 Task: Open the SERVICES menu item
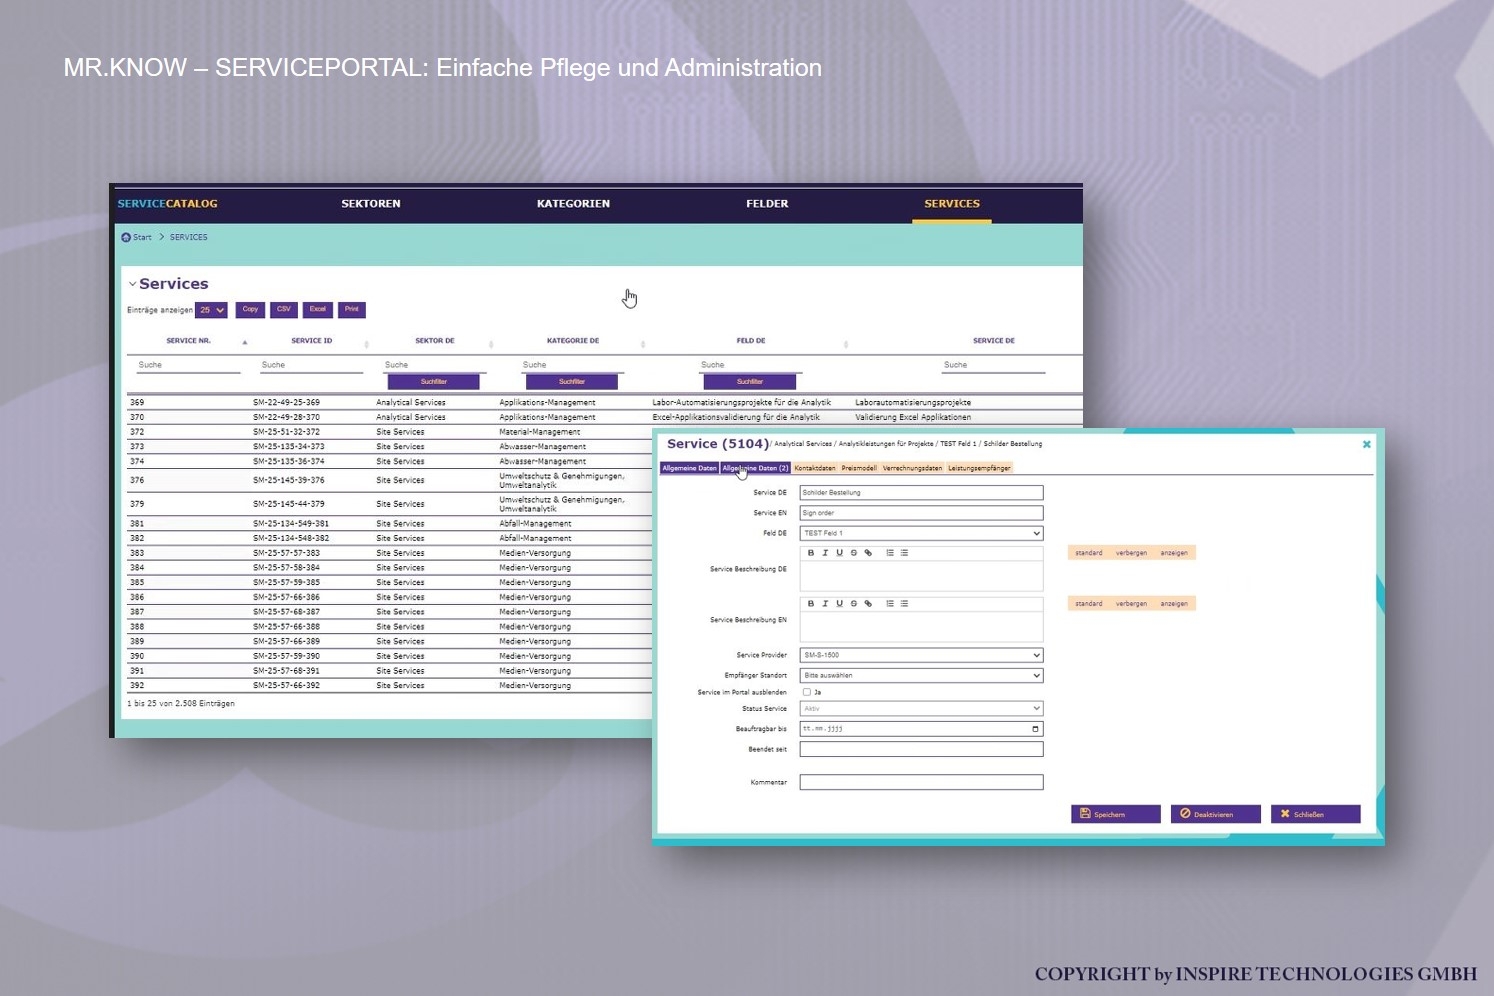click(952, 204)
